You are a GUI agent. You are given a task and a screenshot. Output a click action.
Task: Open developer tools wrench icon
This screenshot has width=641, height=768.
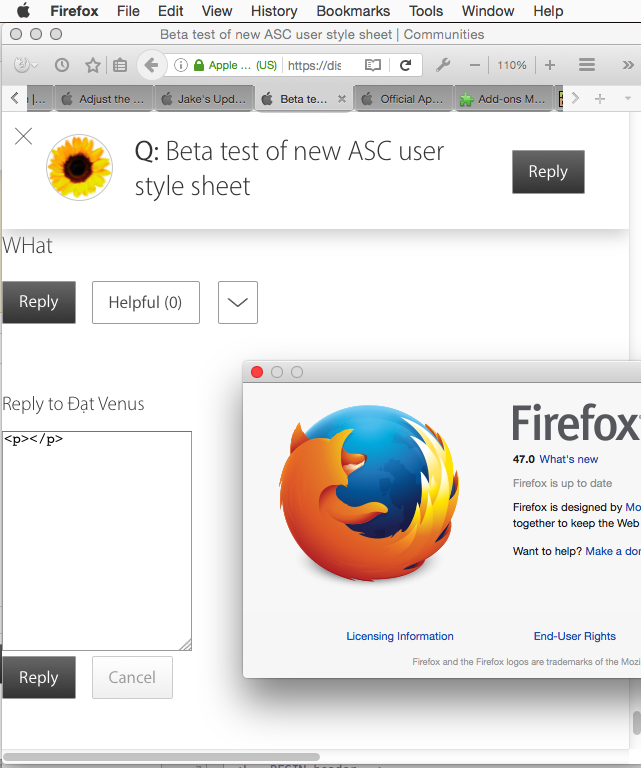coord(443,65)
